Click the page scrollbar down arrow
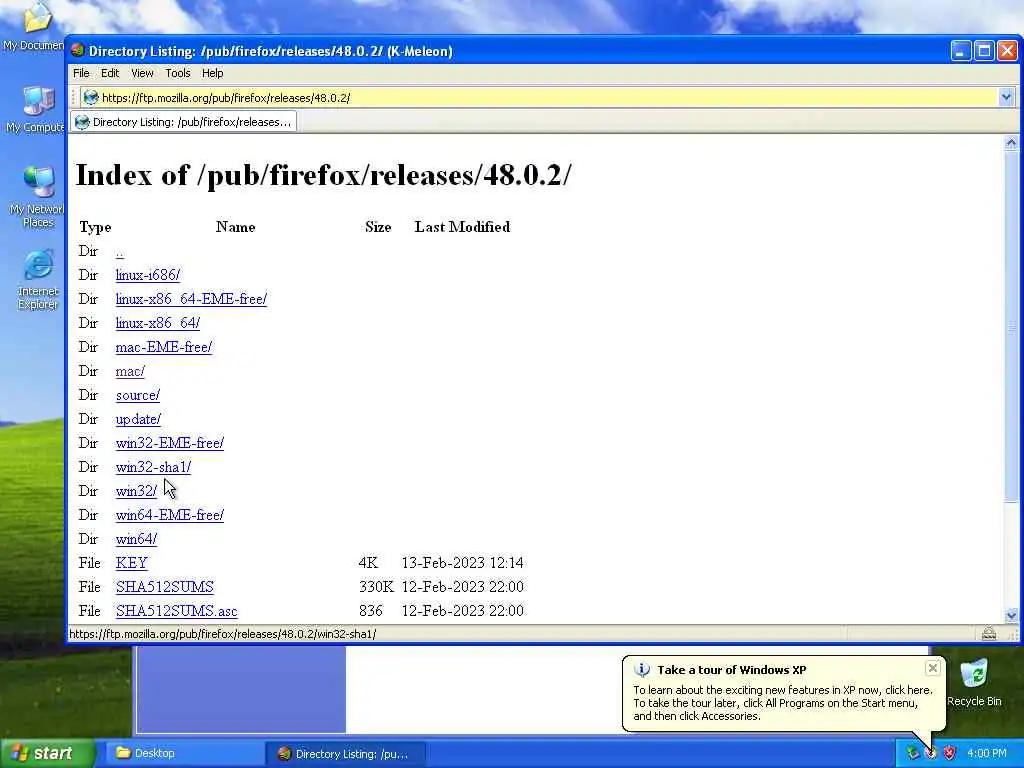1024x768 pixels. coord(1011,615)
